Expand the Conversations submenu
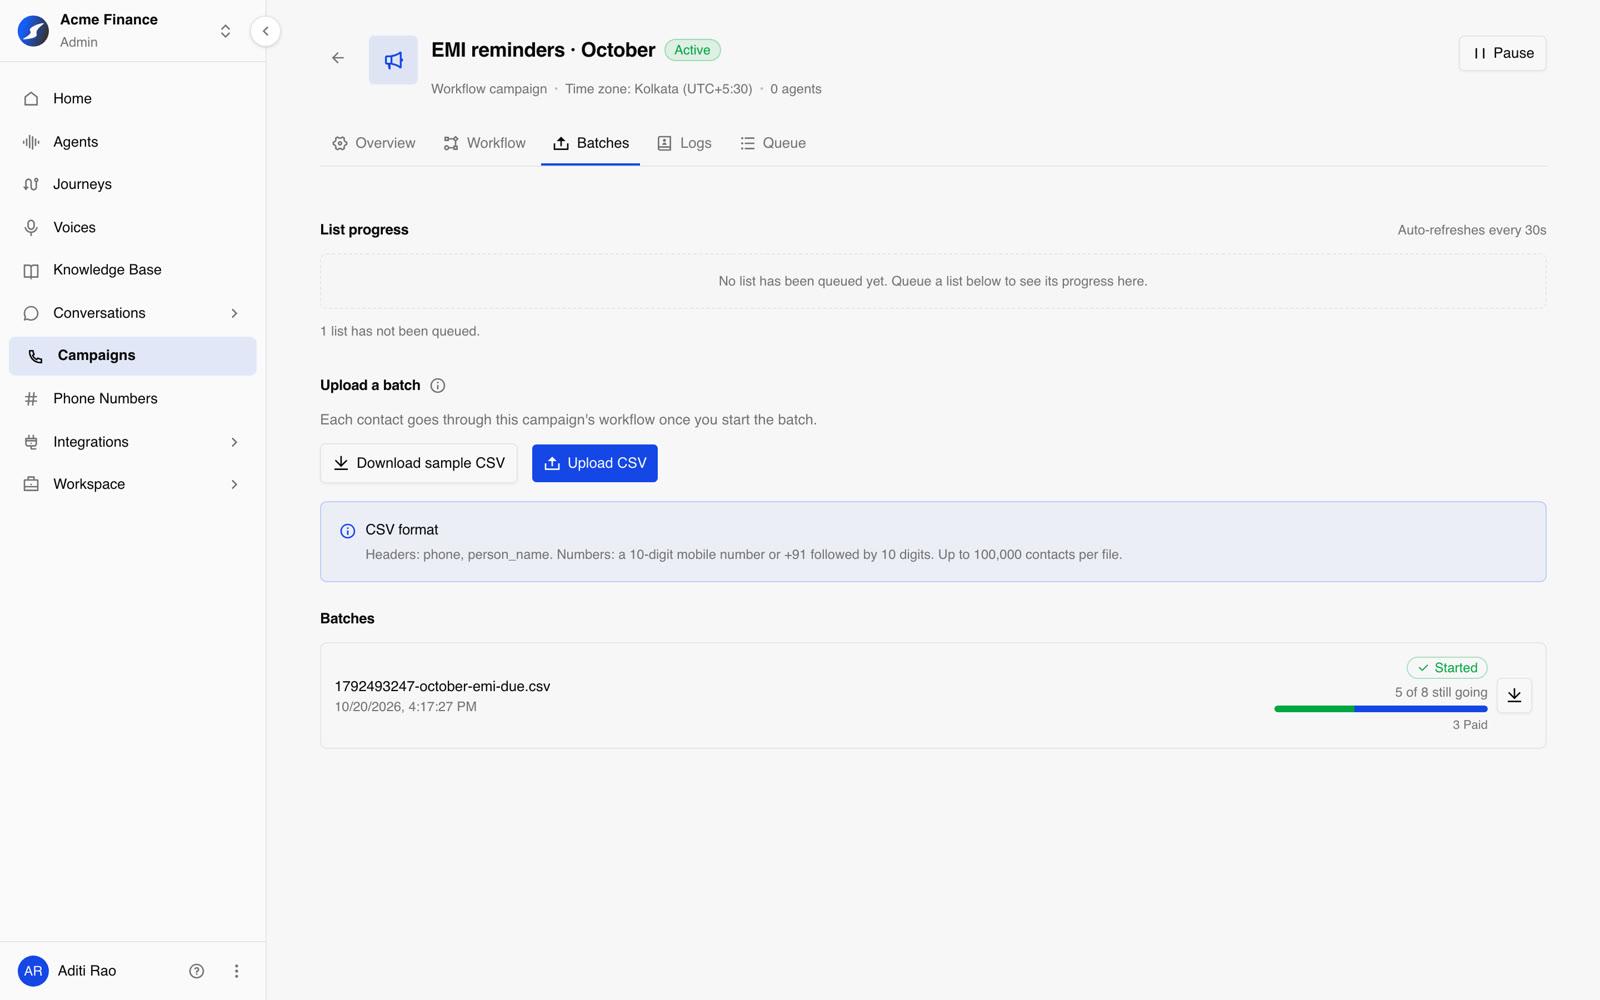 pyautogui.click(x=234, y=313)
